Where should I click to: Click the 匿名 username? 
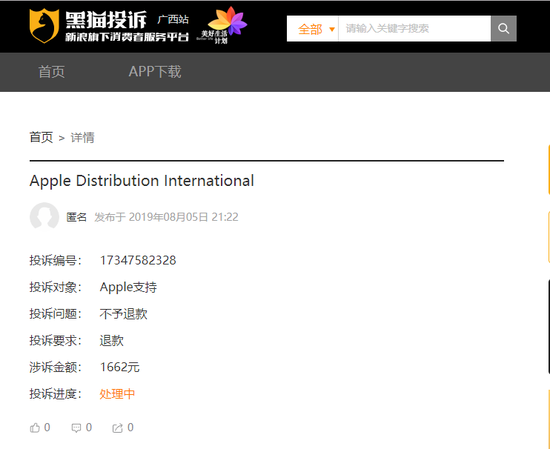pos(76,217)
